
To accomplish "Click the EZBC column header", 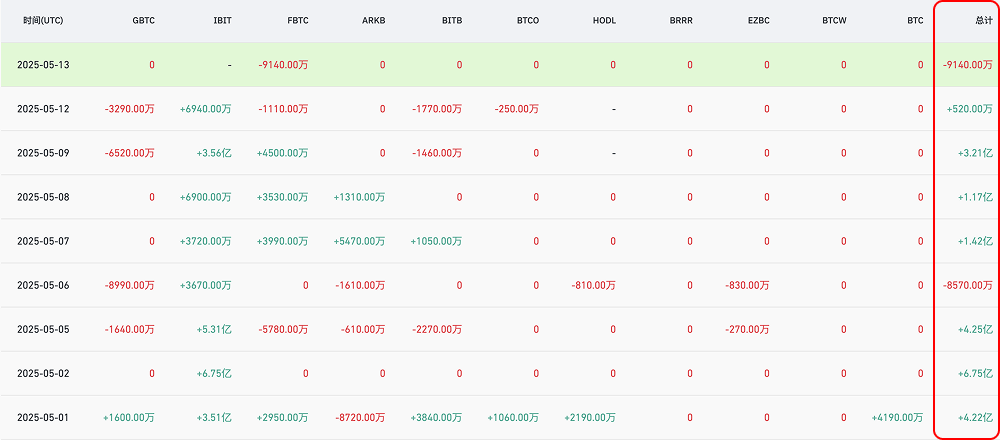I will point(758,20).
